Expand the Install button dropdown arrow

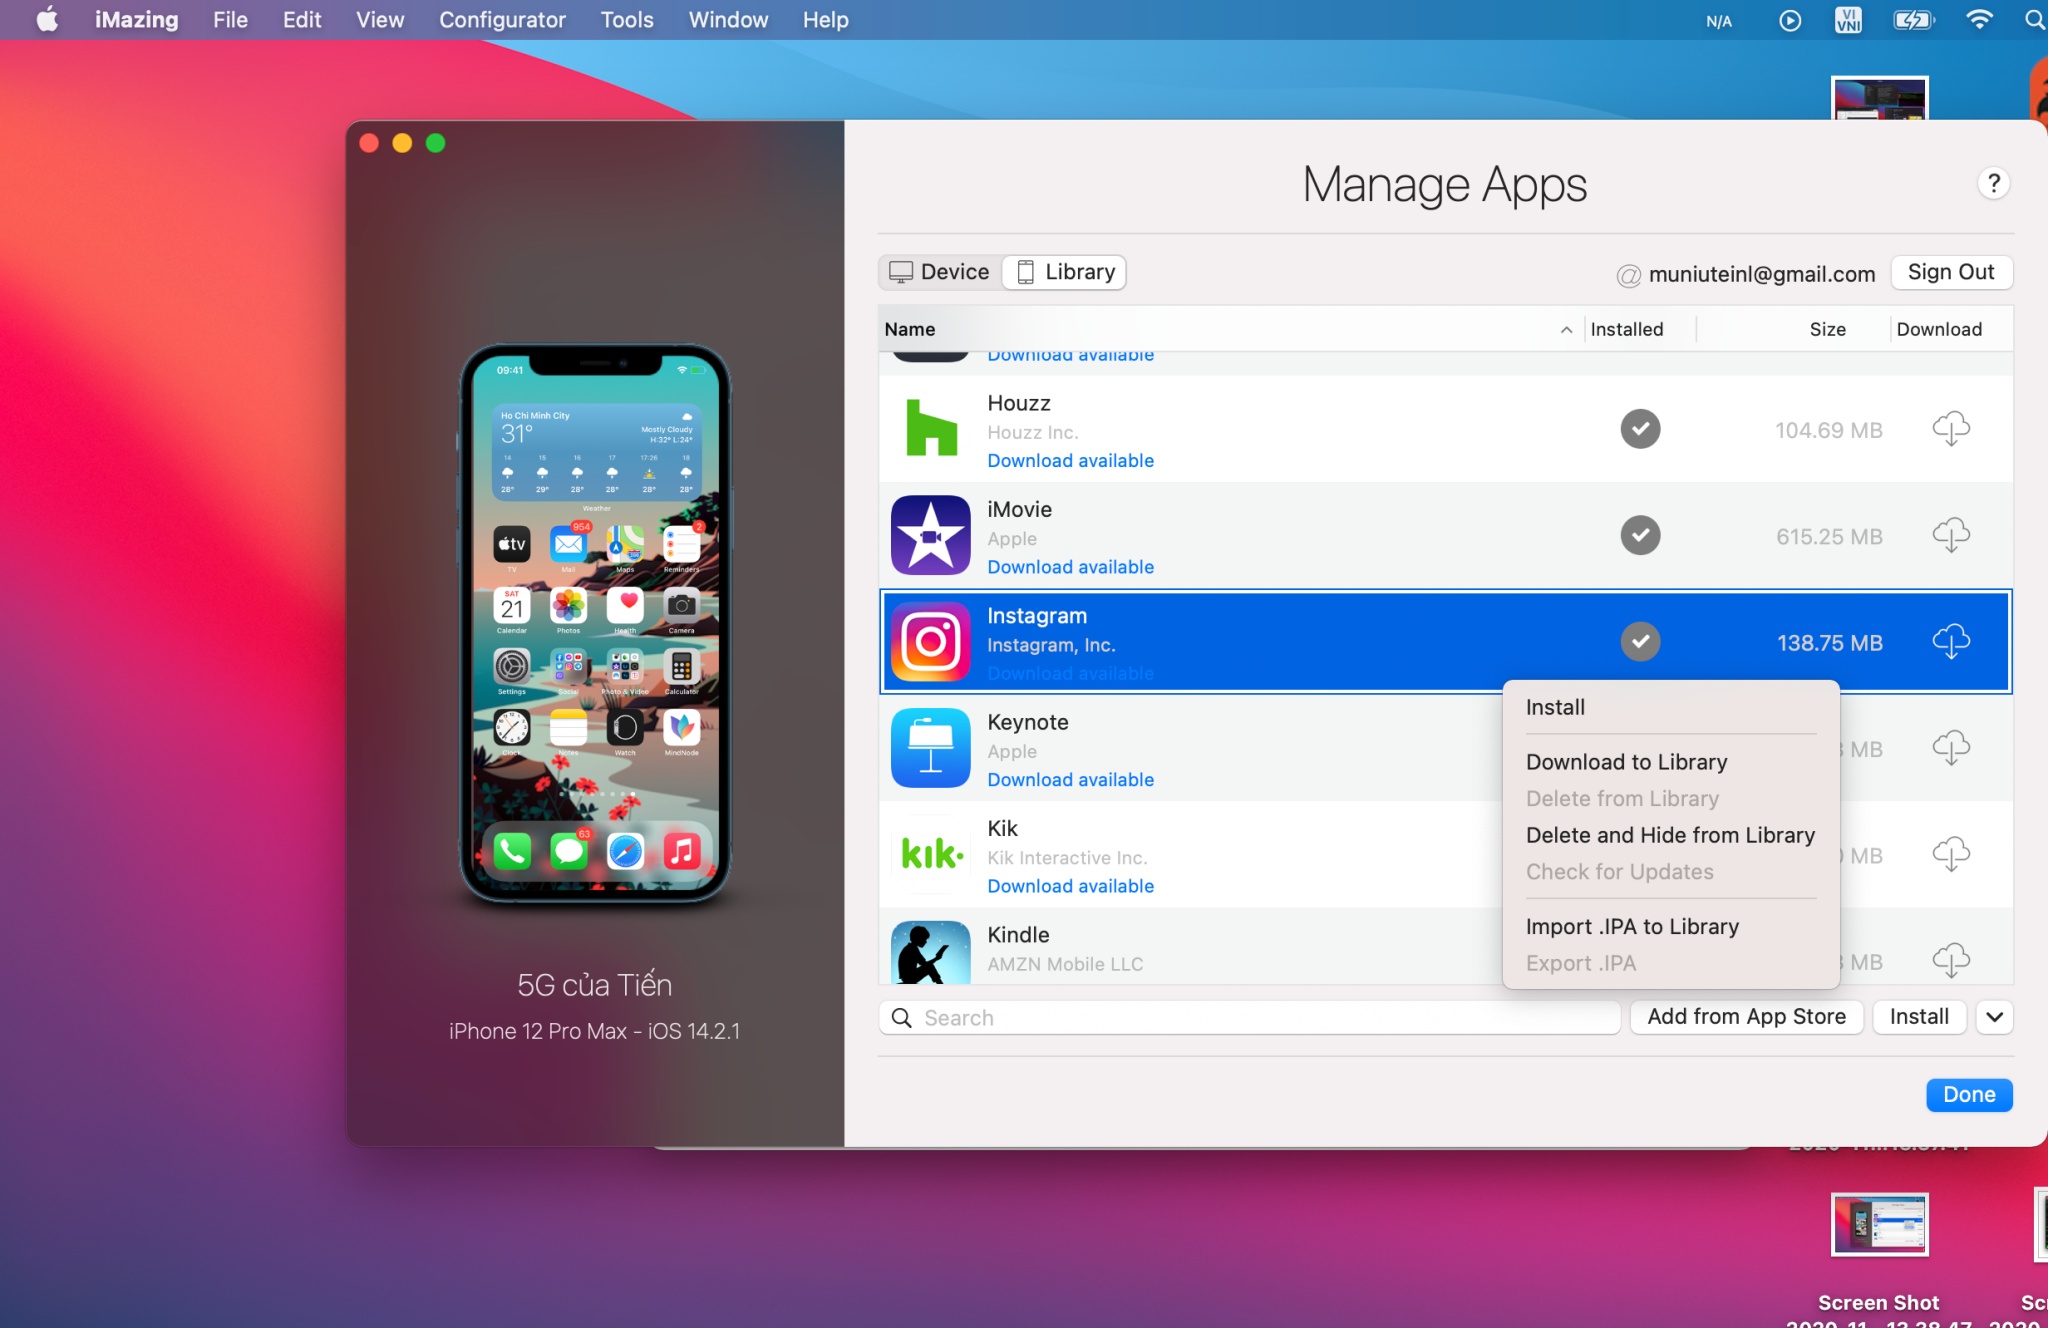click(x=1996, y=1016)
